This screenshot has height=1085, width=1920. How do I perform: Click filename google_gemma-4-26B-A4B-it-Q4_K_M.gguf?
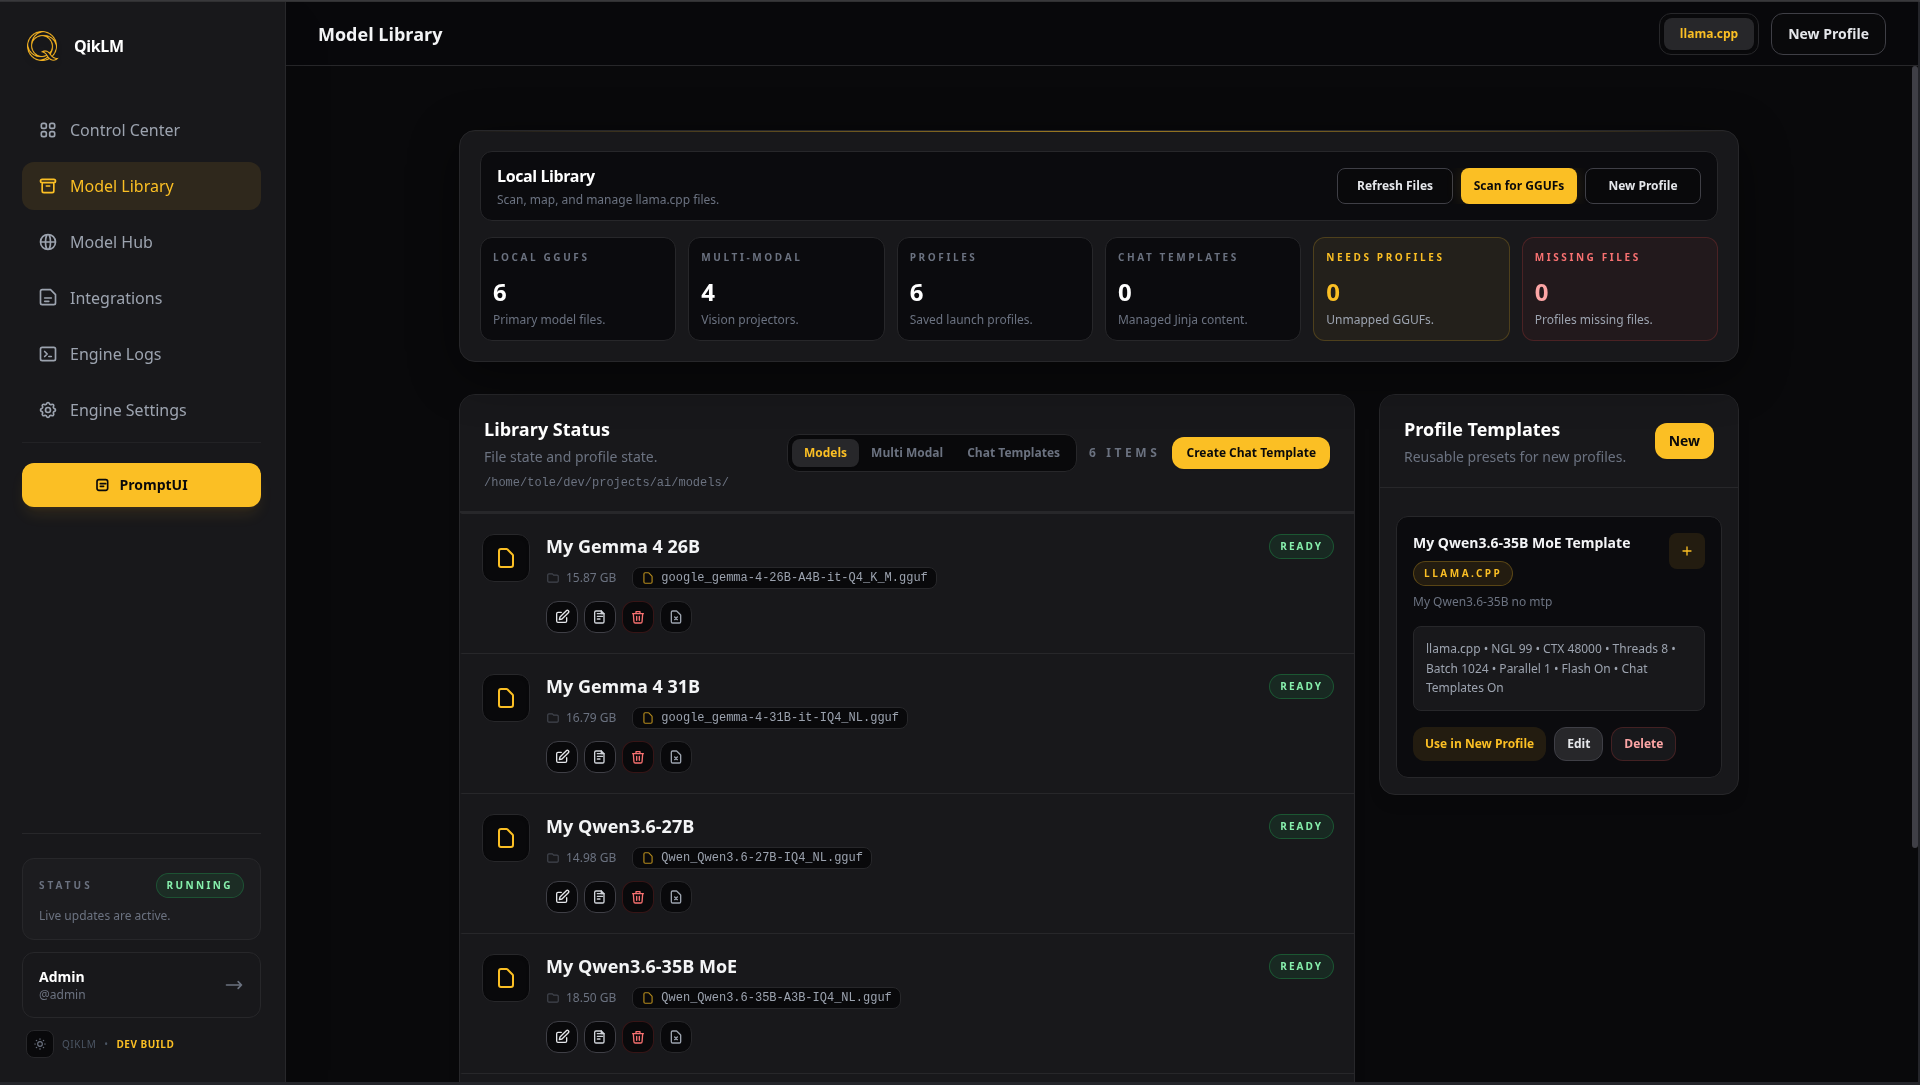(785, 578)
